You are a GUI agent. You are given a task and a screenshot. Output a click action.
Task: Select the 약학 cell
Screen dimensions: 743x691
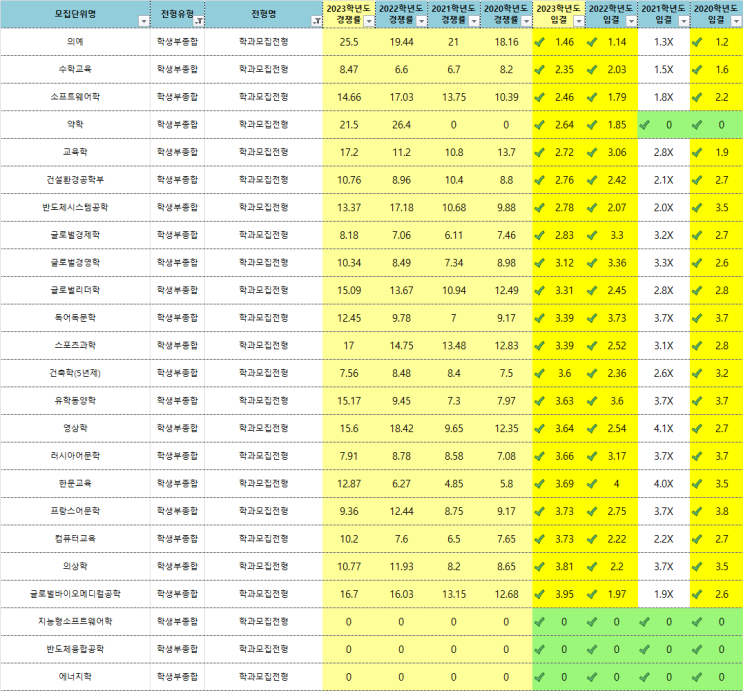(x=75, y=125)
